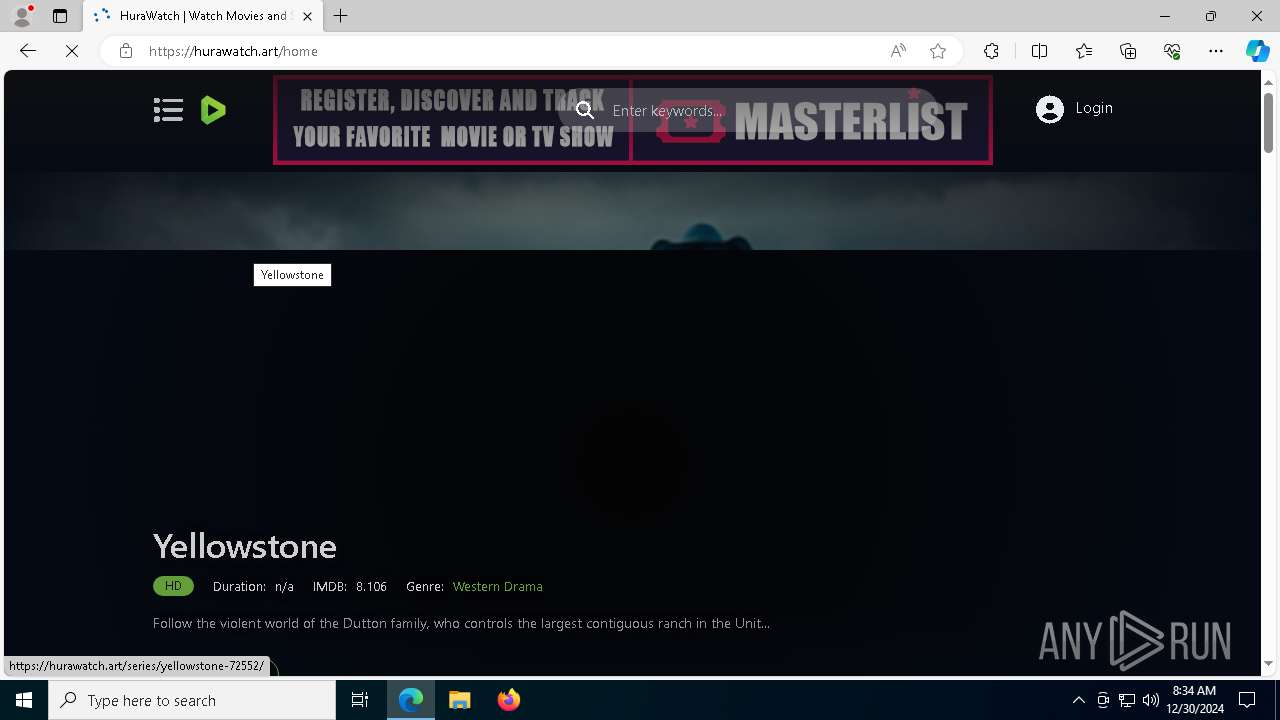Click the taskbar search box
Screen dimensions: 1280x720
(192, 700)
